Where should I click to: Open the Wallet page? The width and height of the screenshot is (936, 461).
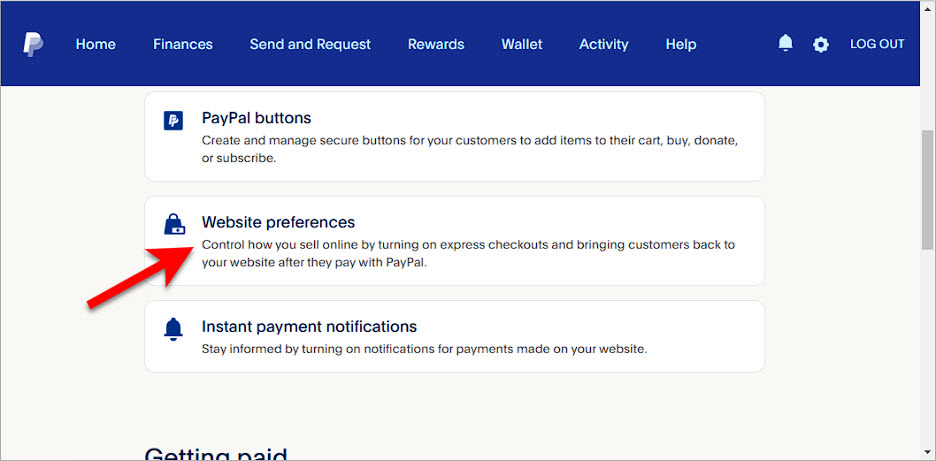pos(522,44)
